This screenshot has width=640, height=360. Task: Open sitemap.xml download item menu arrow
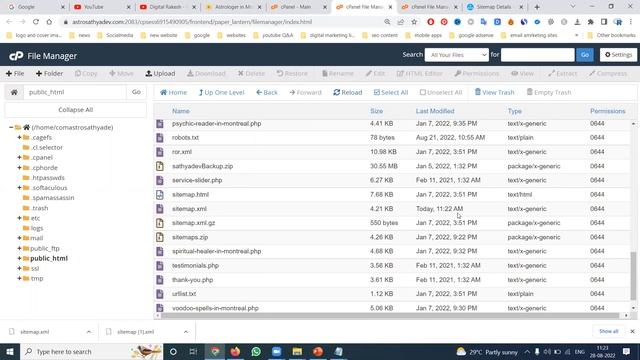[x=89, y=332]
